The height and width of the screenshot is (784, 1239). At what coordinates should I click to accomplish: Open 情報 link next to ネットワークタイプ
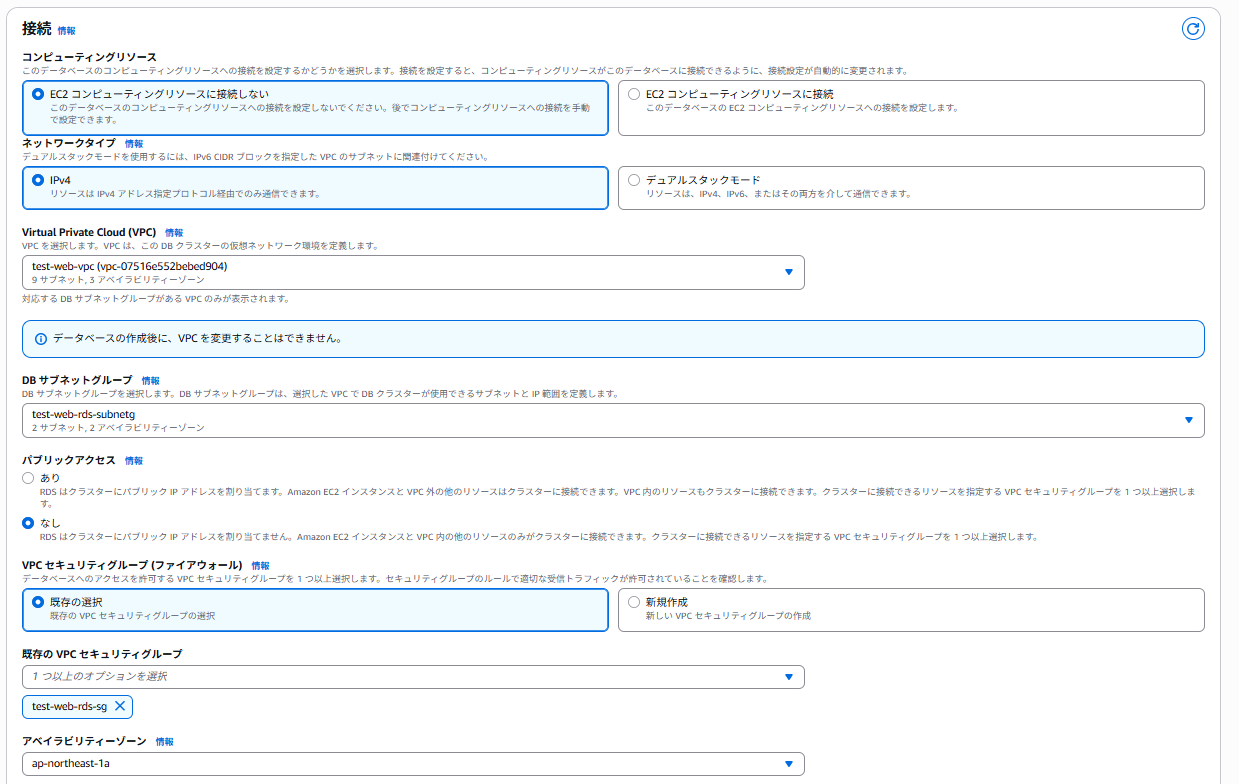point(134,144)
